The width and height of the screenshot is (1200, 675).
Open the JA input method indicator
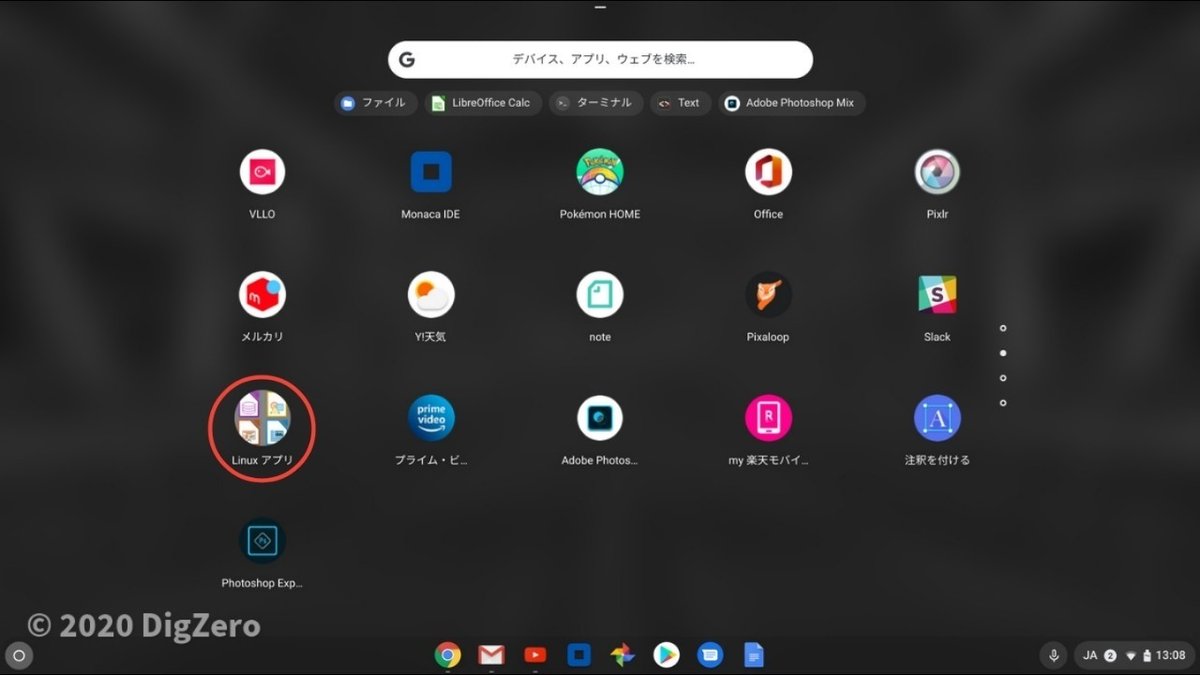point(1090,656)
